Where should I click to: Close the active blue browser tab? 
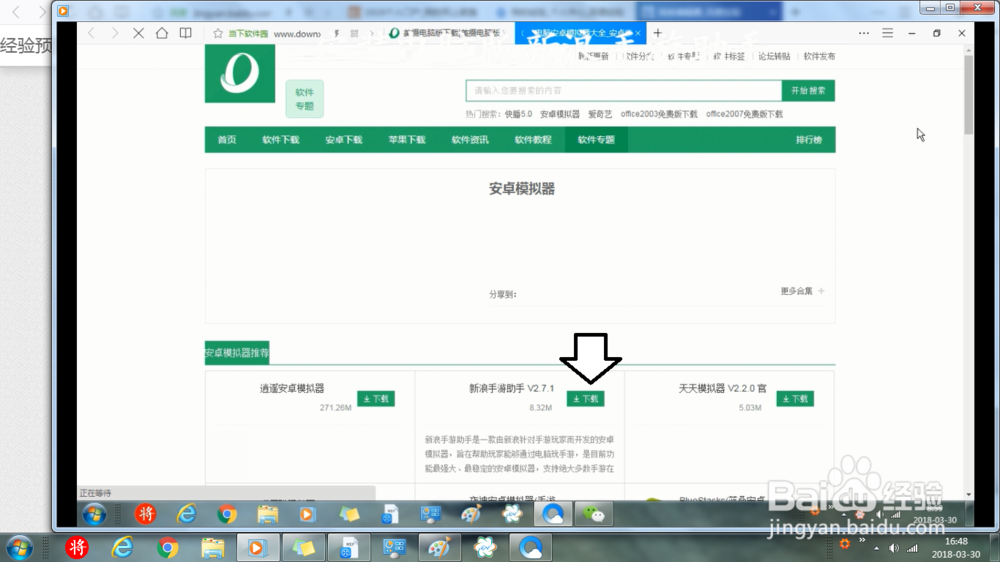[637, 33]
